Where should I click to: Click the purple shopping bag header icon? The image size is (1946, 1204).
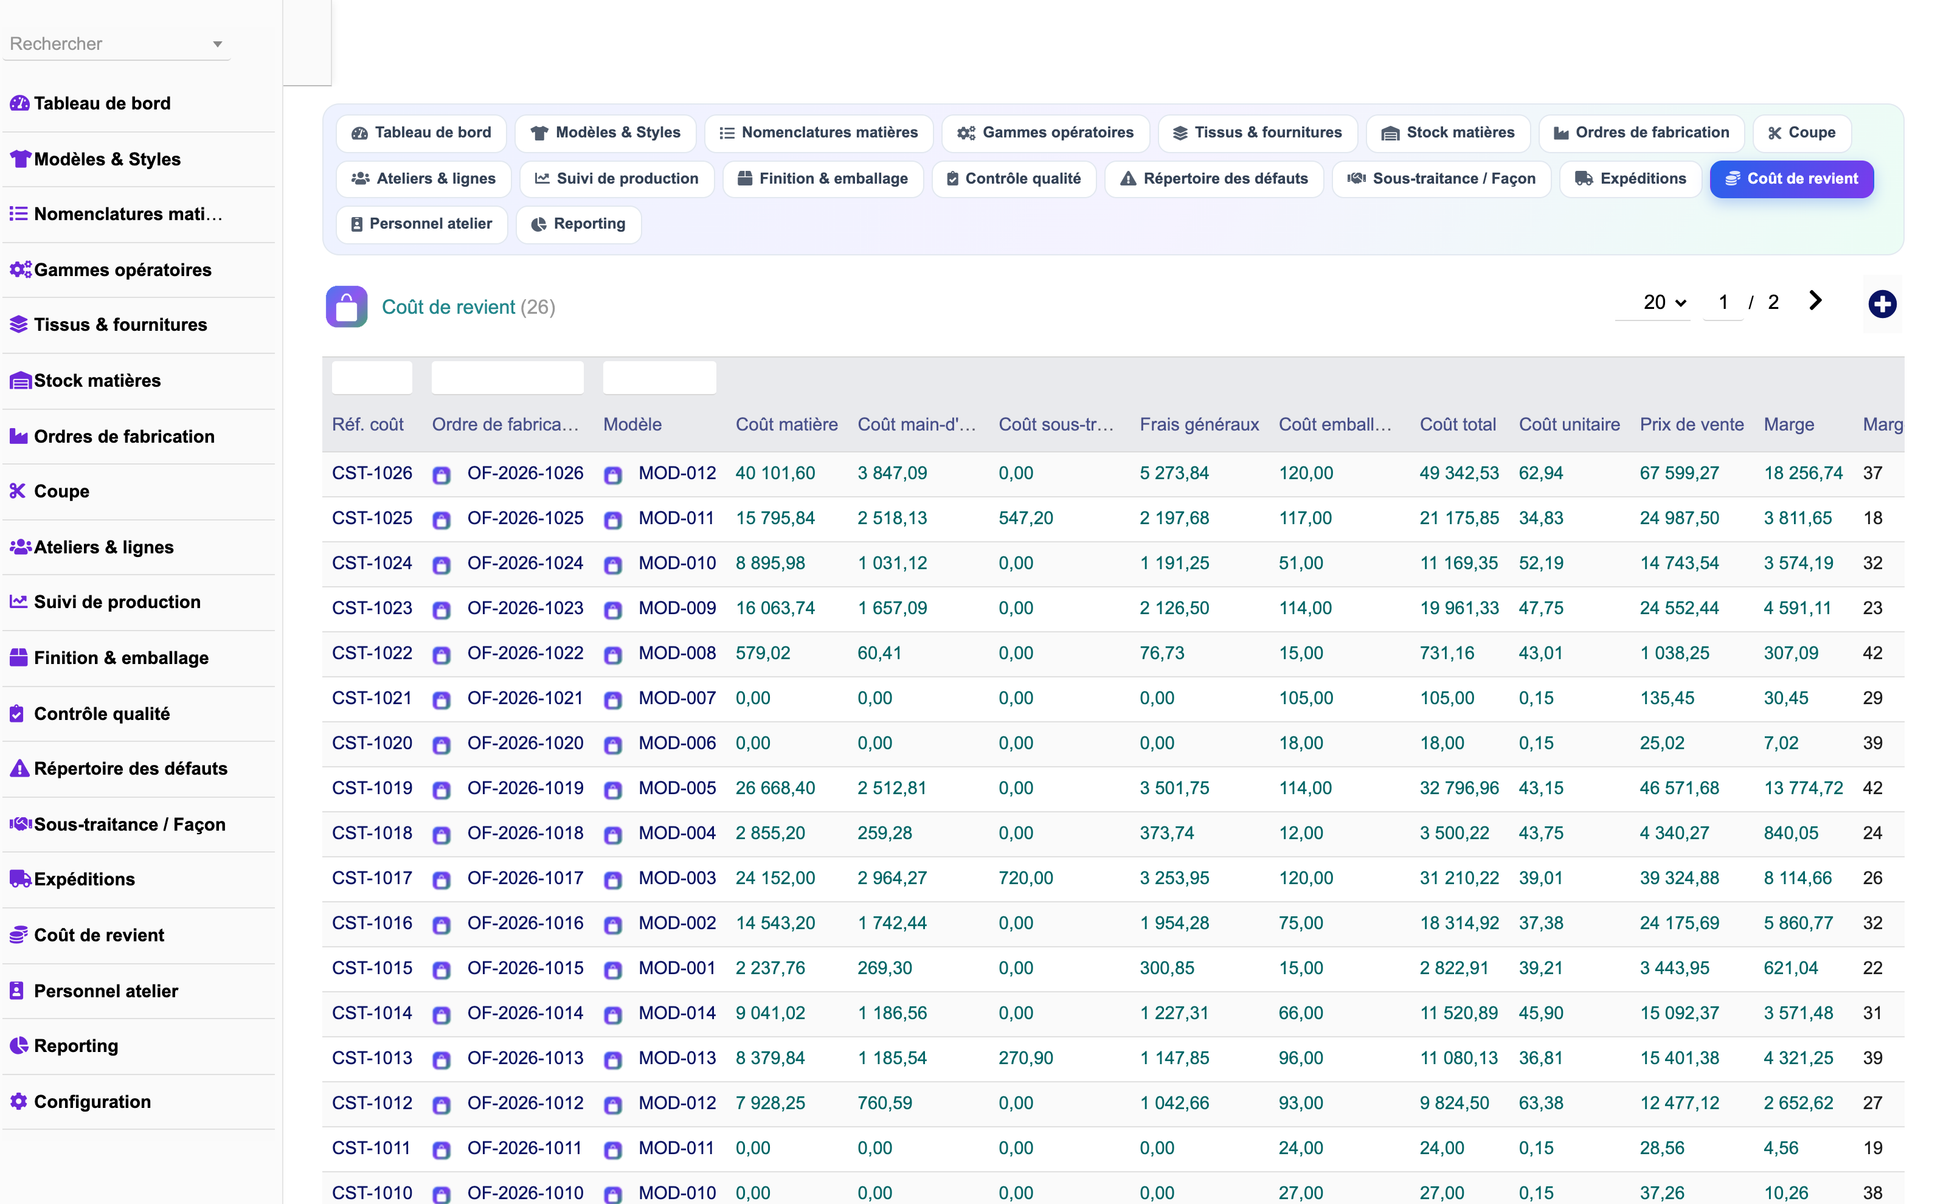pyautogui.click(x=346, y=307)
